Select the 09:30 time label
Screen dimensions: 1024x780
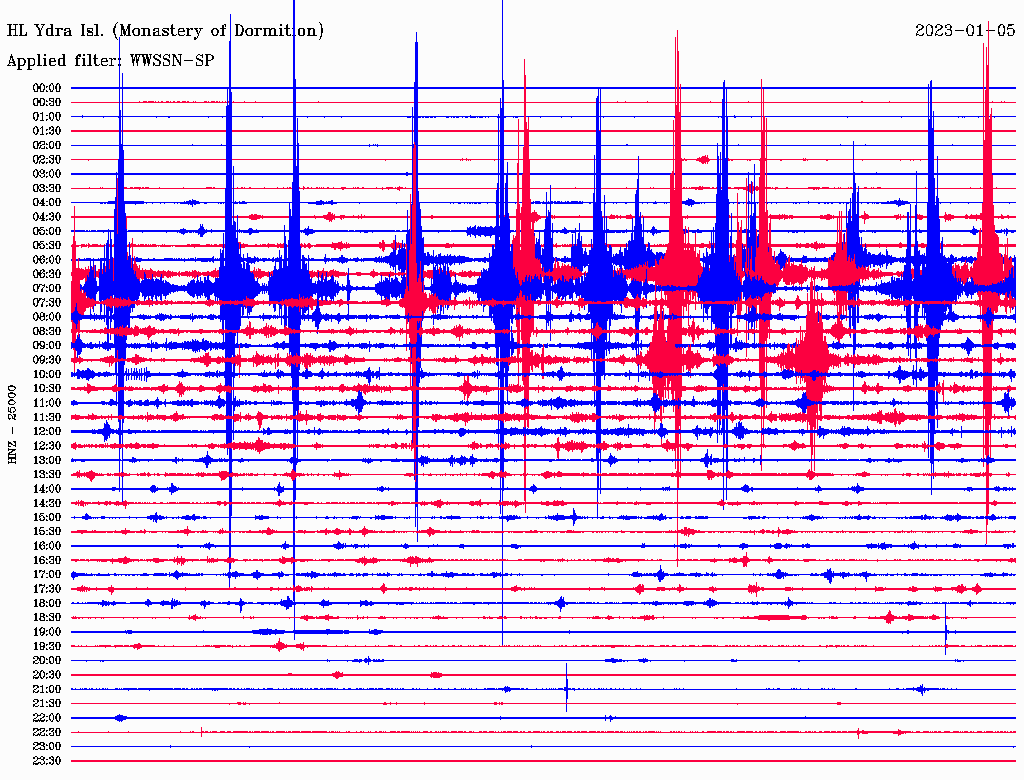coord(47,361)
